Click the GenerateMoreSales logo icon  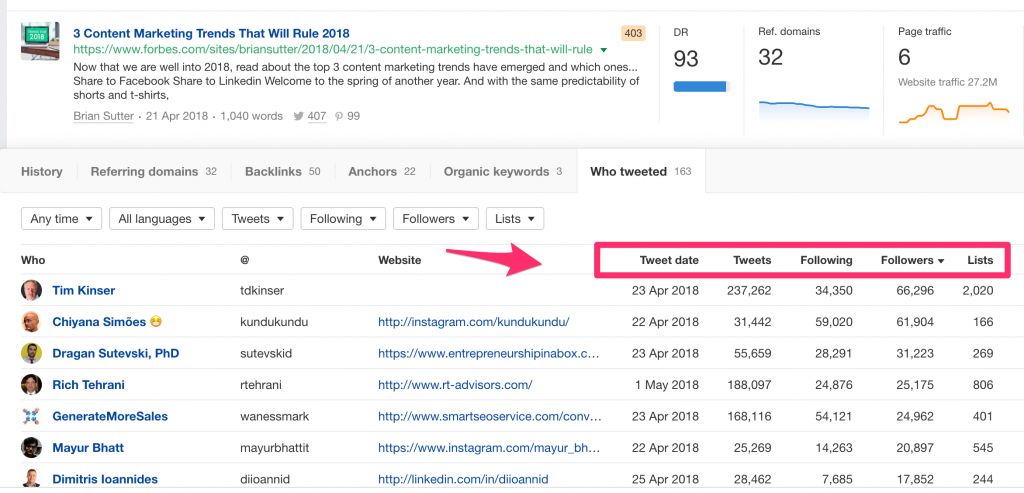[31, 416]
